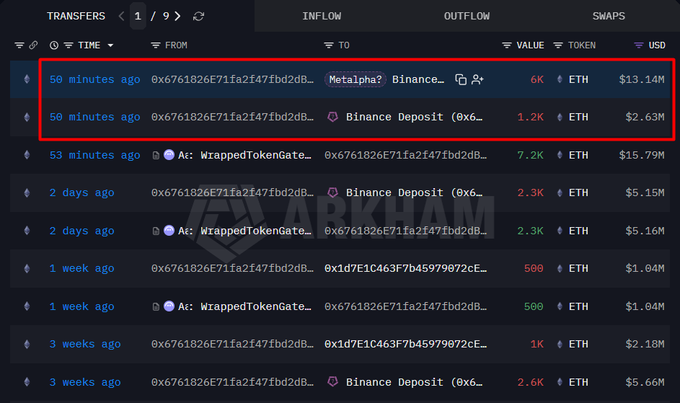Click sender 0x6761826E71fa in $13.14M row
This screenshot has height=403, width=680.
[x=232, y=79]
